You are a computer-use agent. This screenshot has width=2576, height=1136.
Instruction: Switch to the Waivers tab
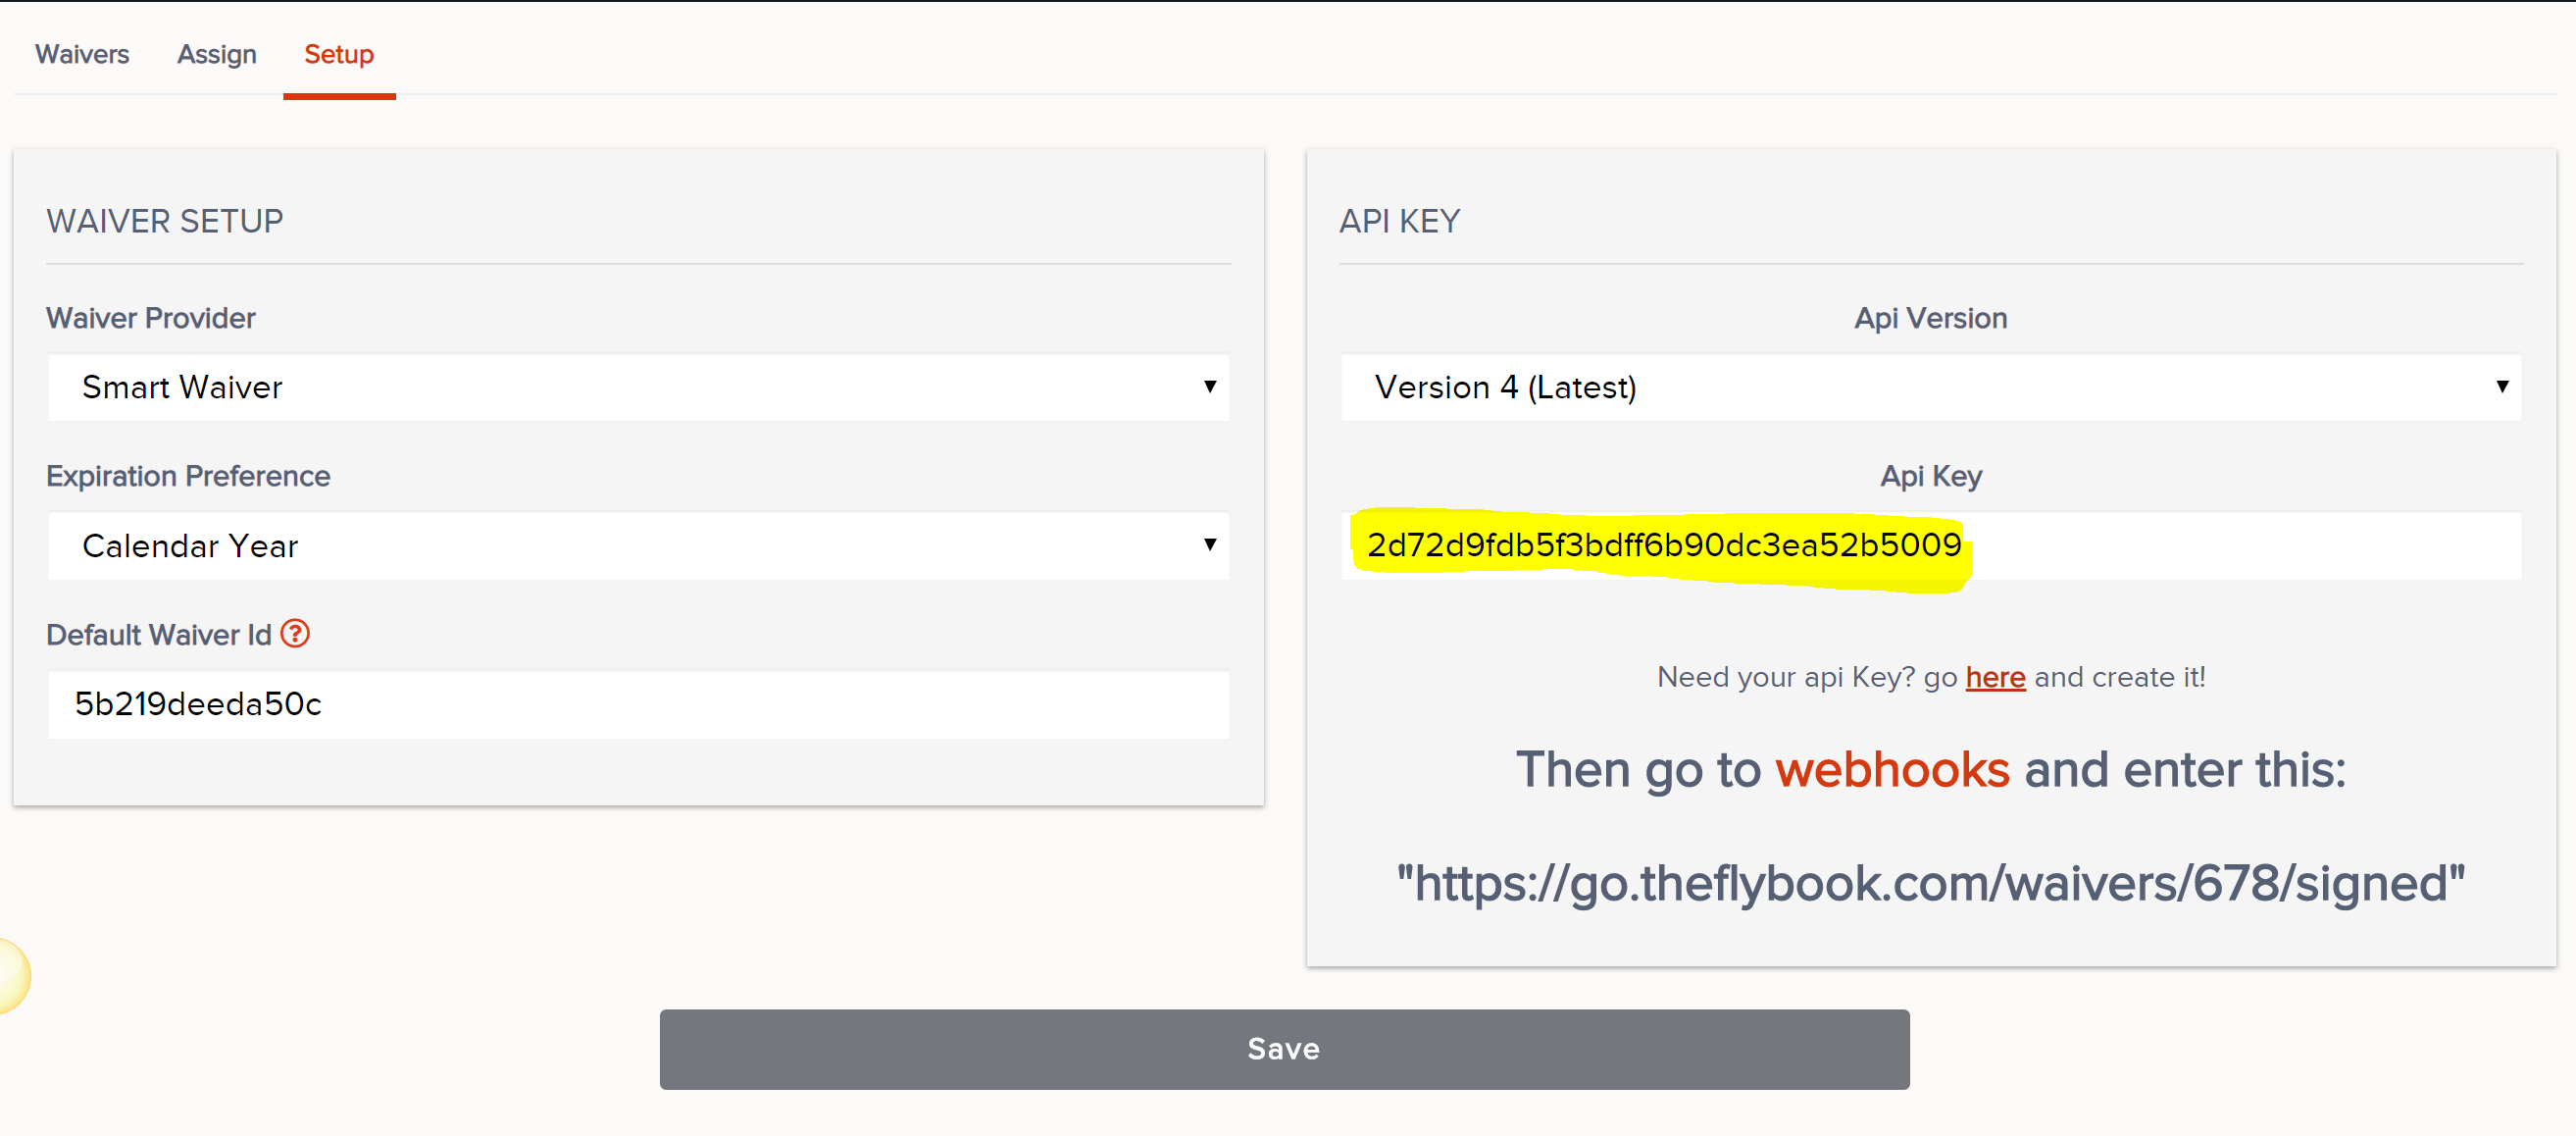point(82,54)
